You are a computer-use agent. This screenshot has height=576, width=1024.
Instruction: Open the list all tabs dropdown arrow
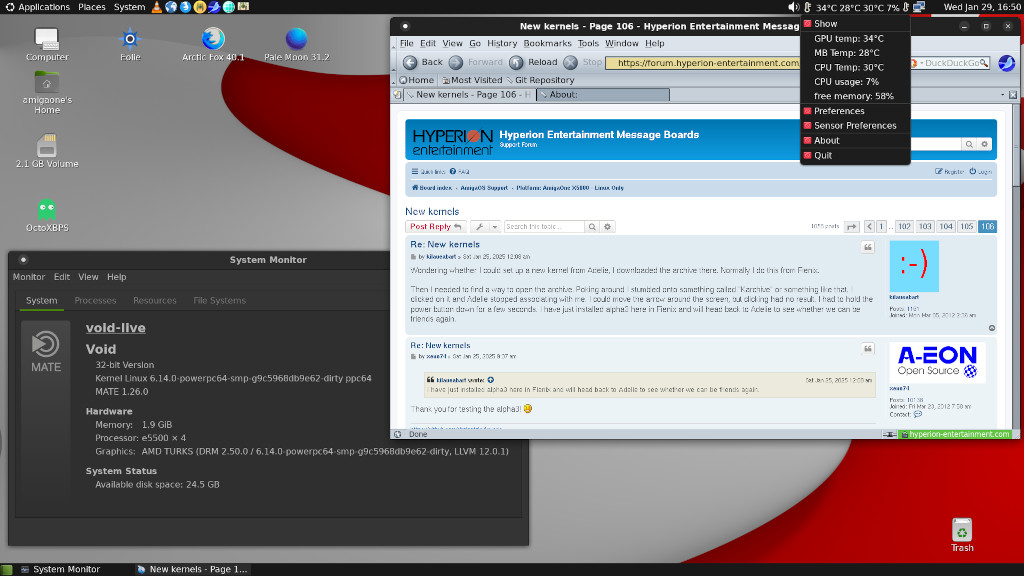point(1002,95)
